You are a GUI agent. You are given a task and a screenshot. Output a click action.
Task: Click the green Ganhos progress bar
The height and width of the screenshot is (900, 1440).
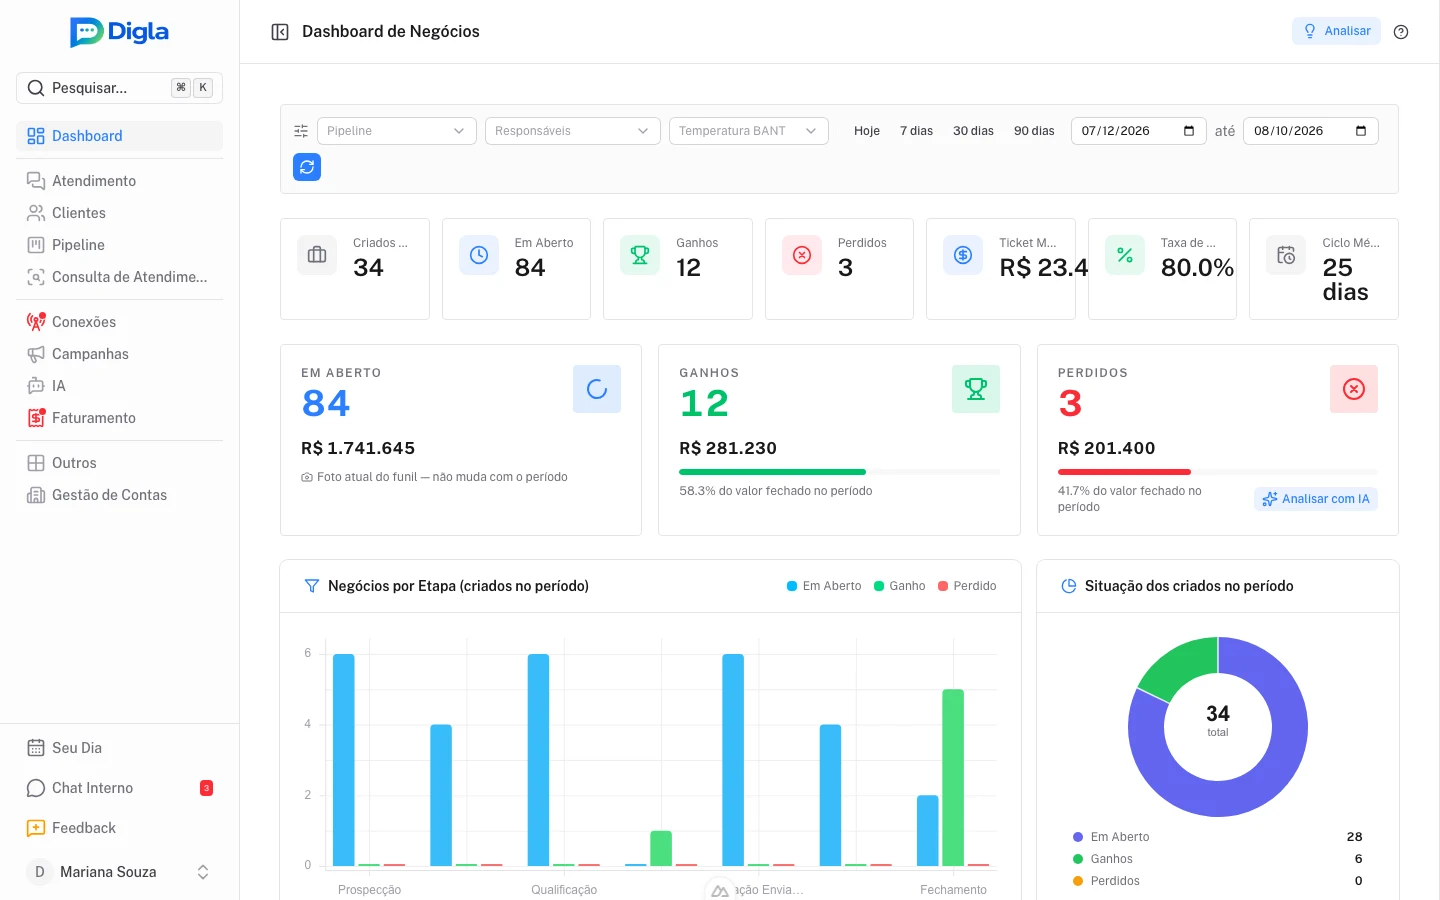tap(772, 472)
